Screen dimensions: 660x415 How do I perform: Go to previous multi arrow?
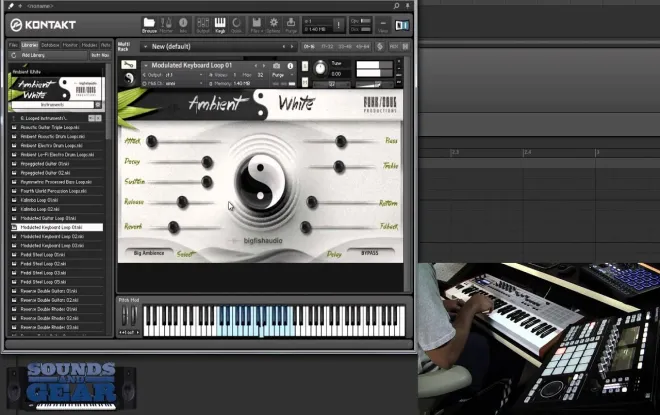click(x=284, y=46)
